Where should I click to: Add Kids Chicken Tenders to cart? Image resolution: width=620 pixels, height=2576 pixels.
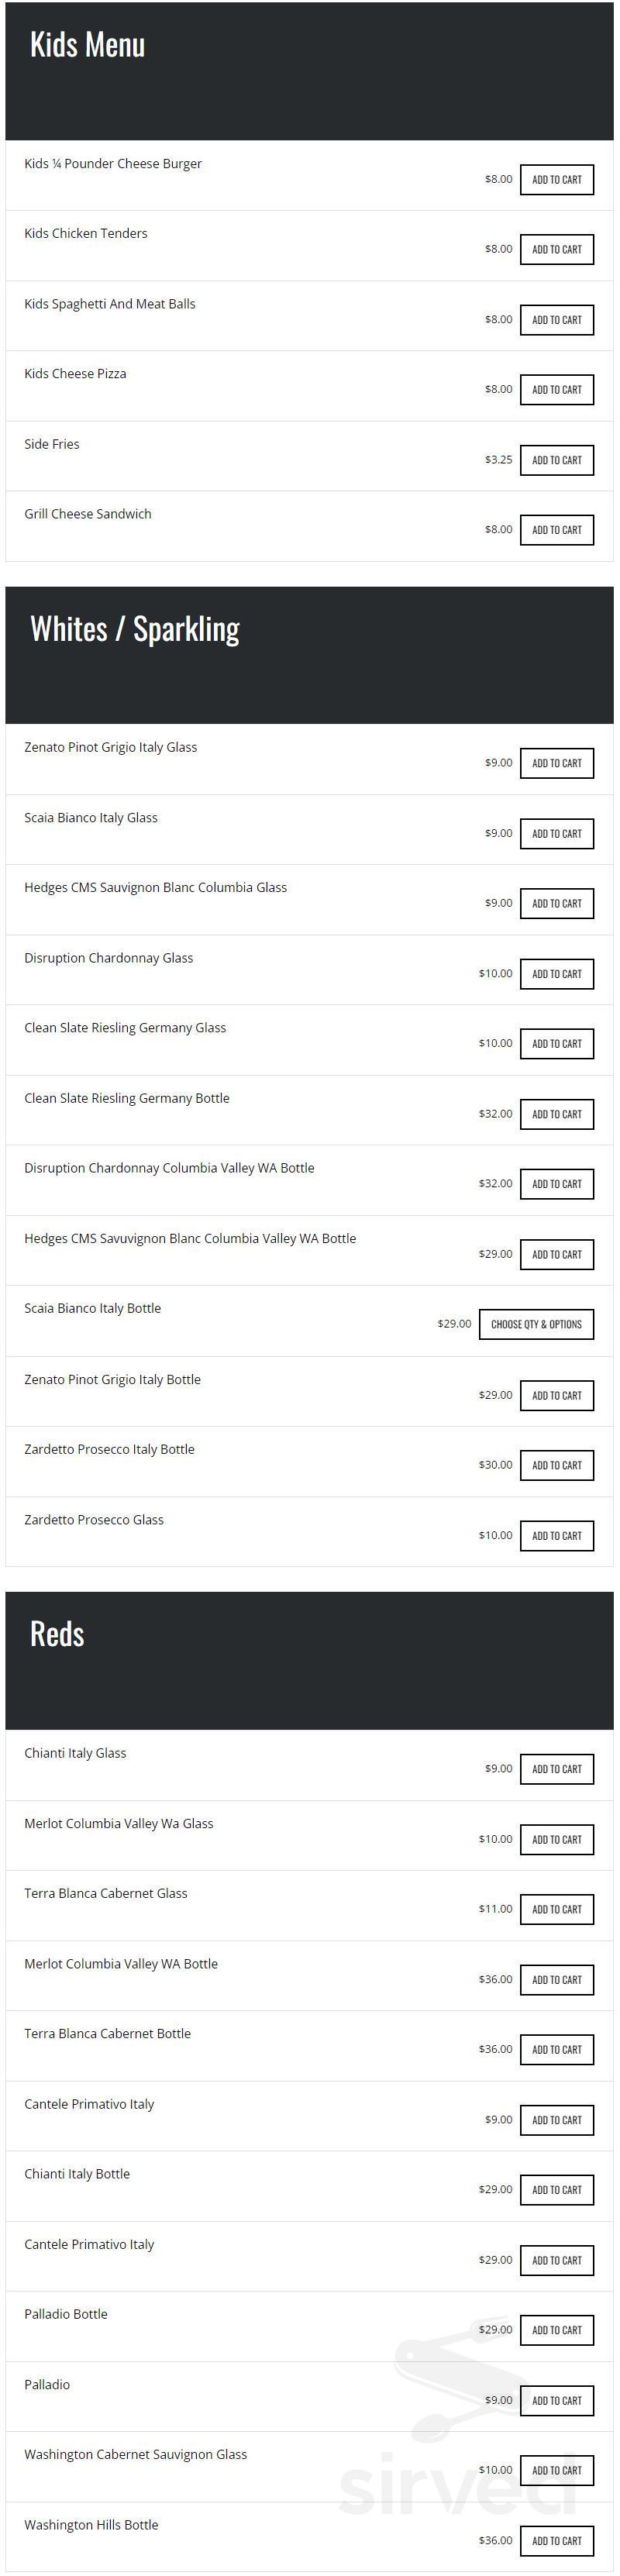556,250
